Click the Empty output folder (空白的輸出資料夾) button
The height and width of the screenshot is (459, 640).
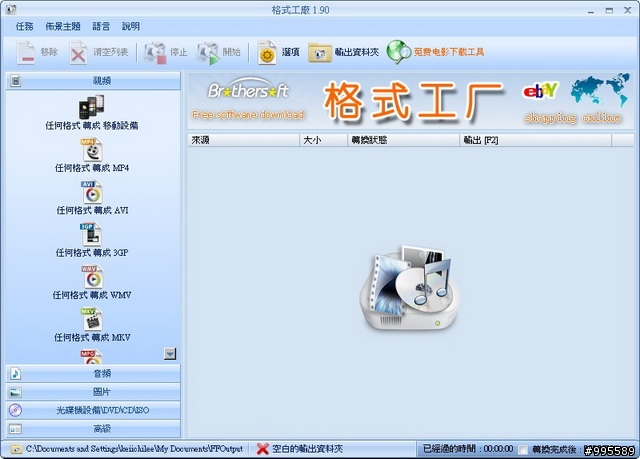tap(300, 449)
